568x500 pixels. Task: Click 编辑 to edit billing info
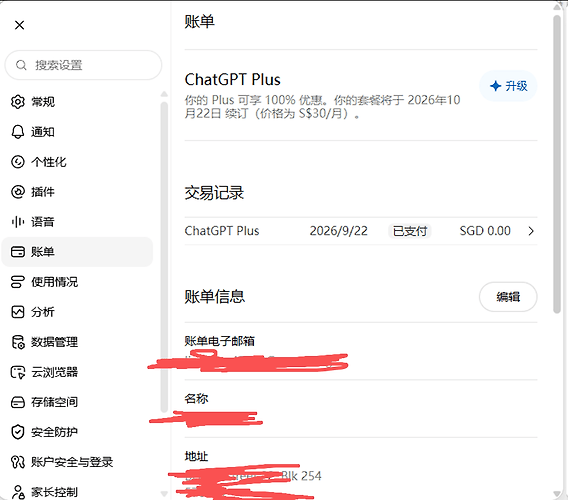(508, 297)
